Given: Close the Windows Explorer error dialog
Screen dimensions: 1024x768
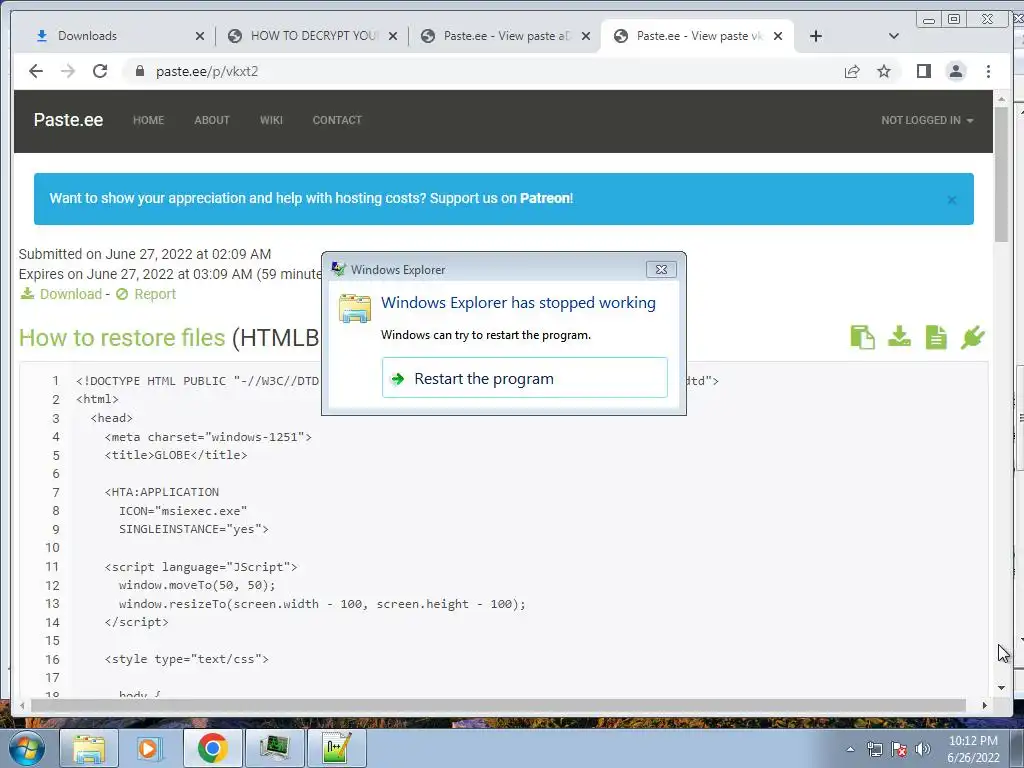Looking at the screenshot, I should pyautogui.click(x=661, y=269).
